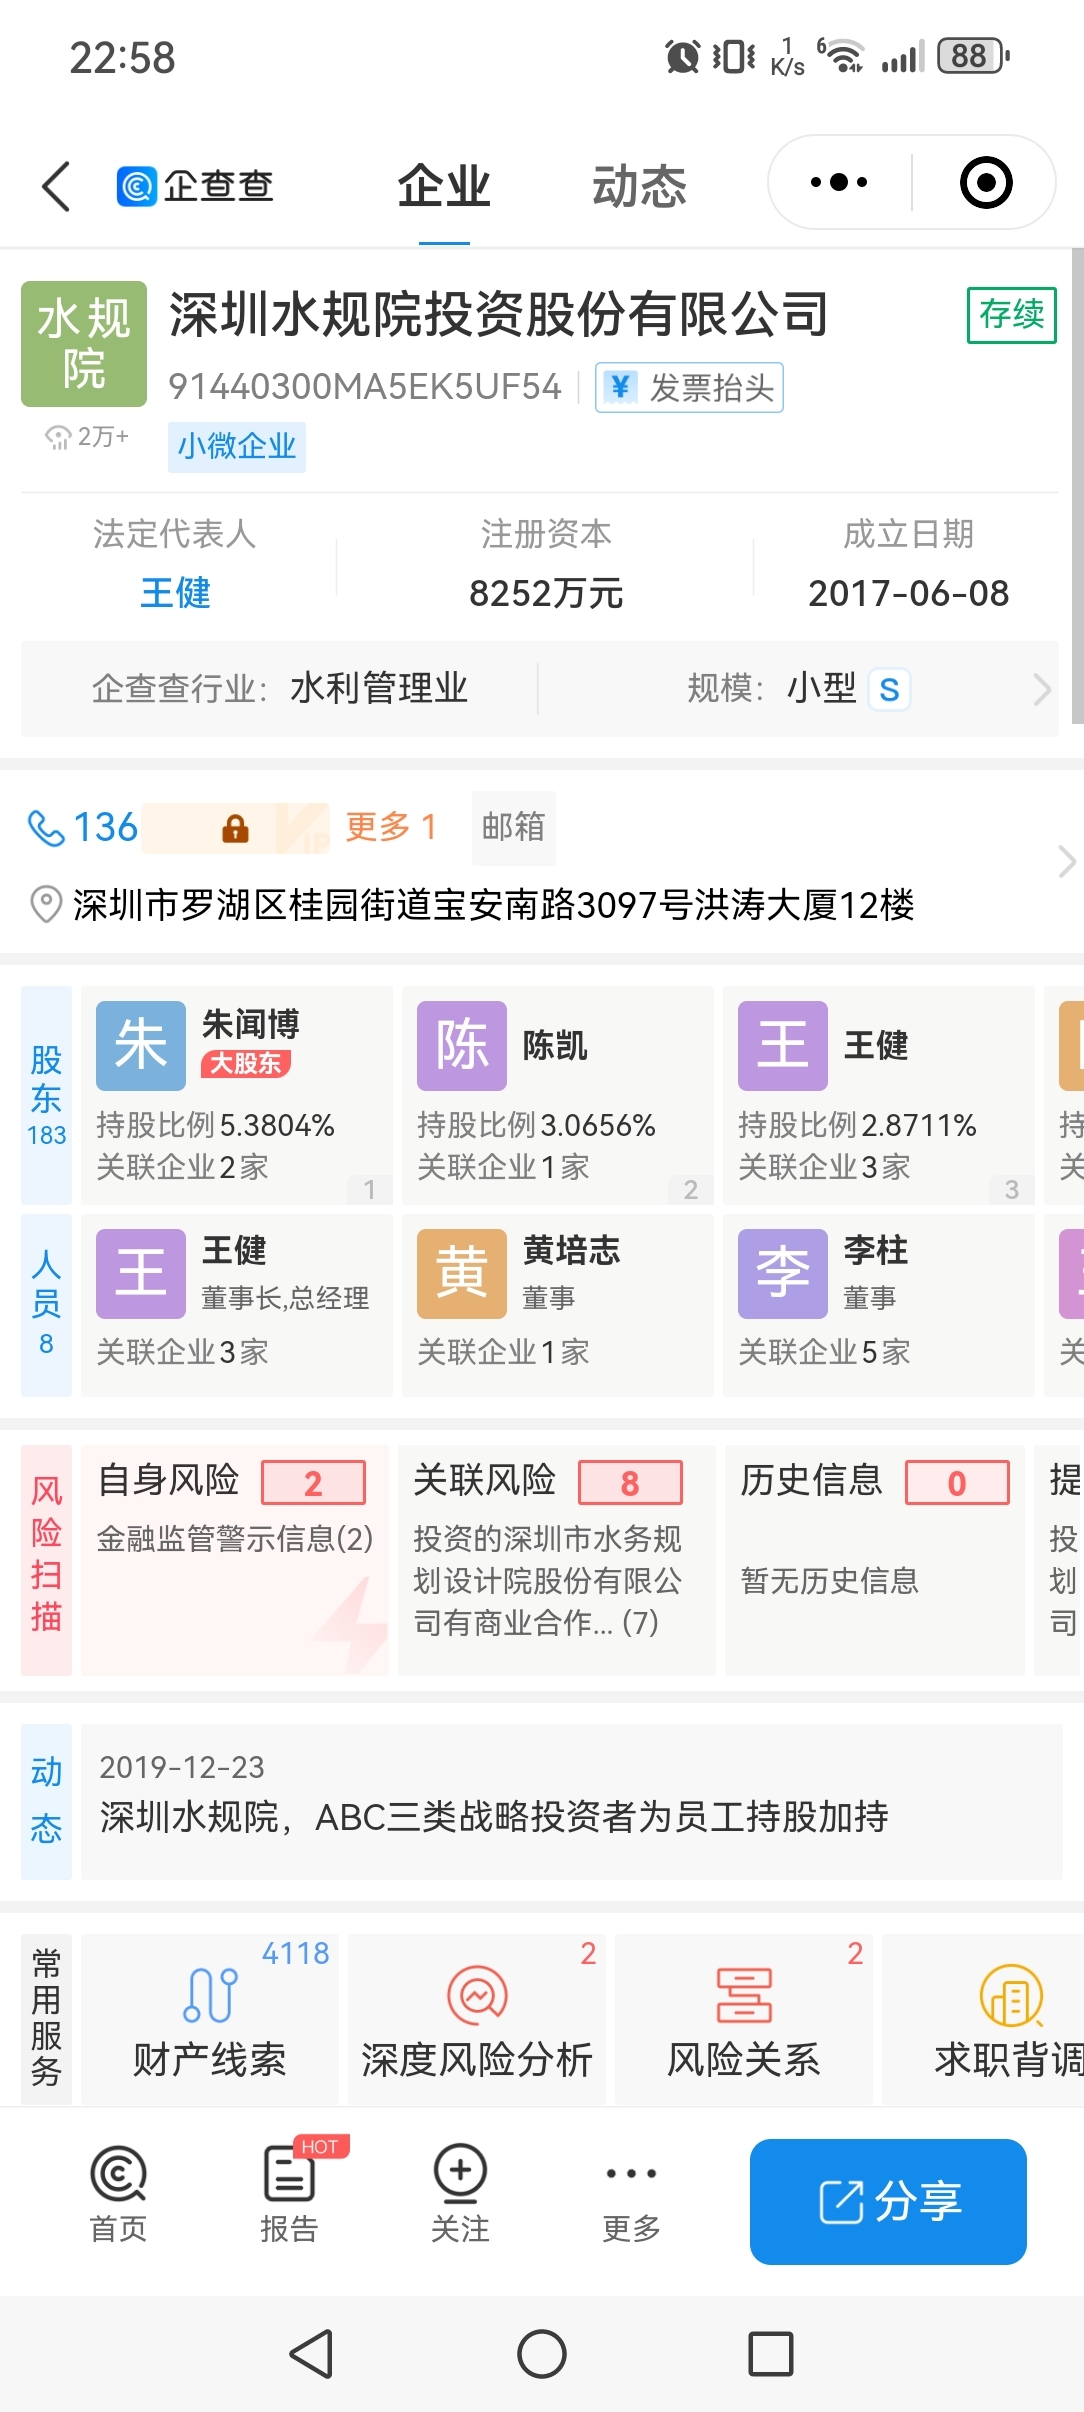Tap establishment date 2017-06-08
Screen dimensions: 1084x2412
[x=908, y=594]
